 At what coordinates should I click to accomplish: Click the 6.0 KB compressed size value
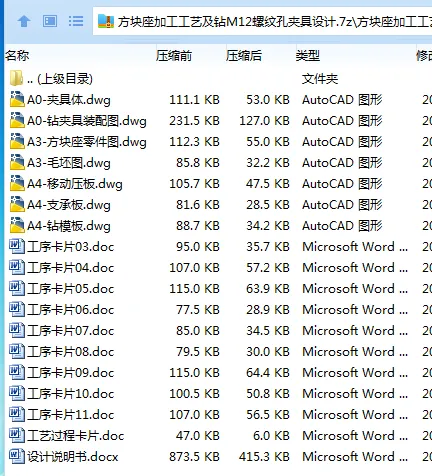[271, 436]
